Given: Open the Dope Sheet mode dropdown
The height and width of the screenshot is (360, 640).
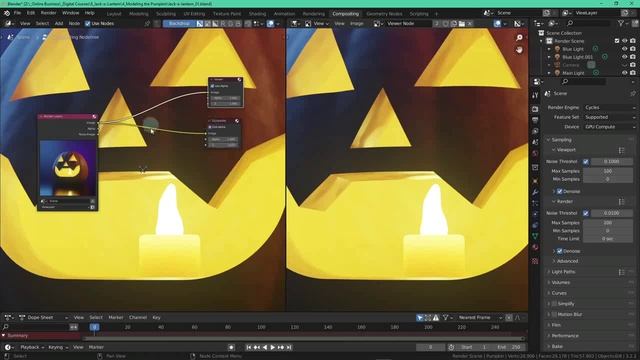Looking at the screenshot, I should click(x=43, y=318).
